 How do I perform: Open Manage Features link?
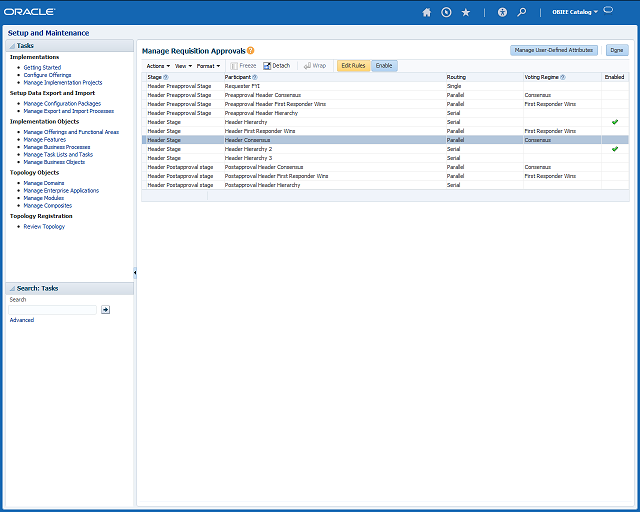44,140
